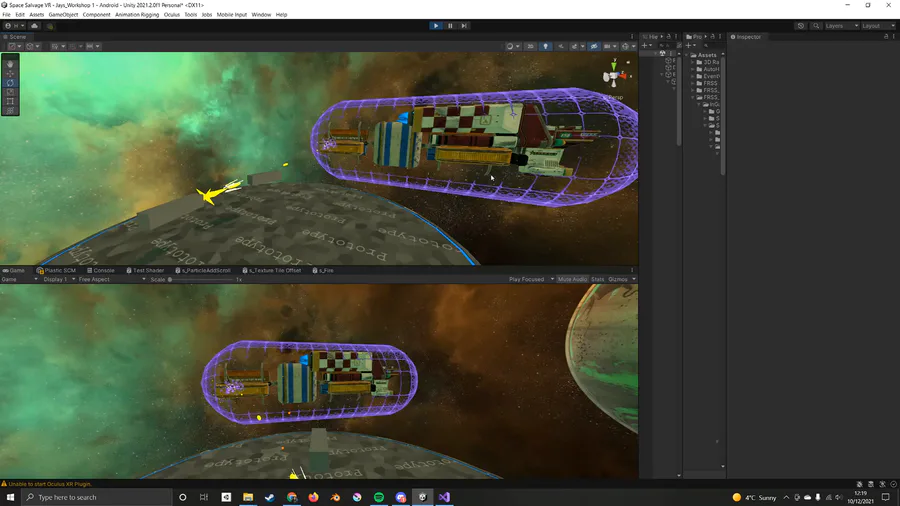Open the Undo History button
The width and height of the screenshot is (900, 506).
pos(801,26)
